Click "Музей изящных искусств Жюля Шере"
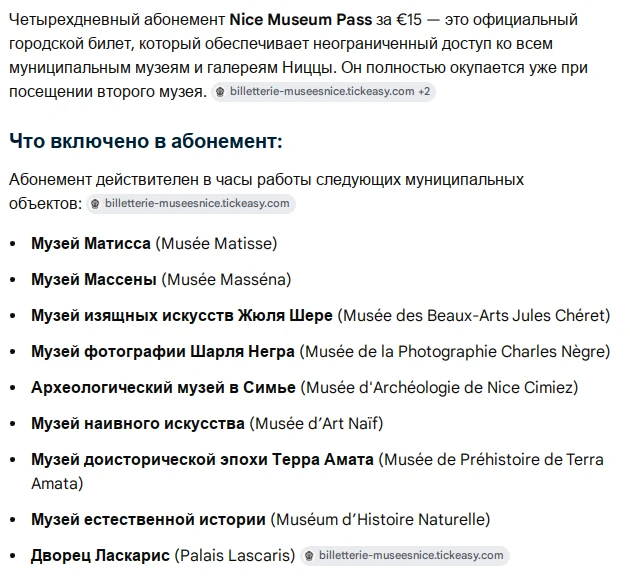The height and width of the screenshot is (587, 630). pyautogui.click(x=182, y=316)
